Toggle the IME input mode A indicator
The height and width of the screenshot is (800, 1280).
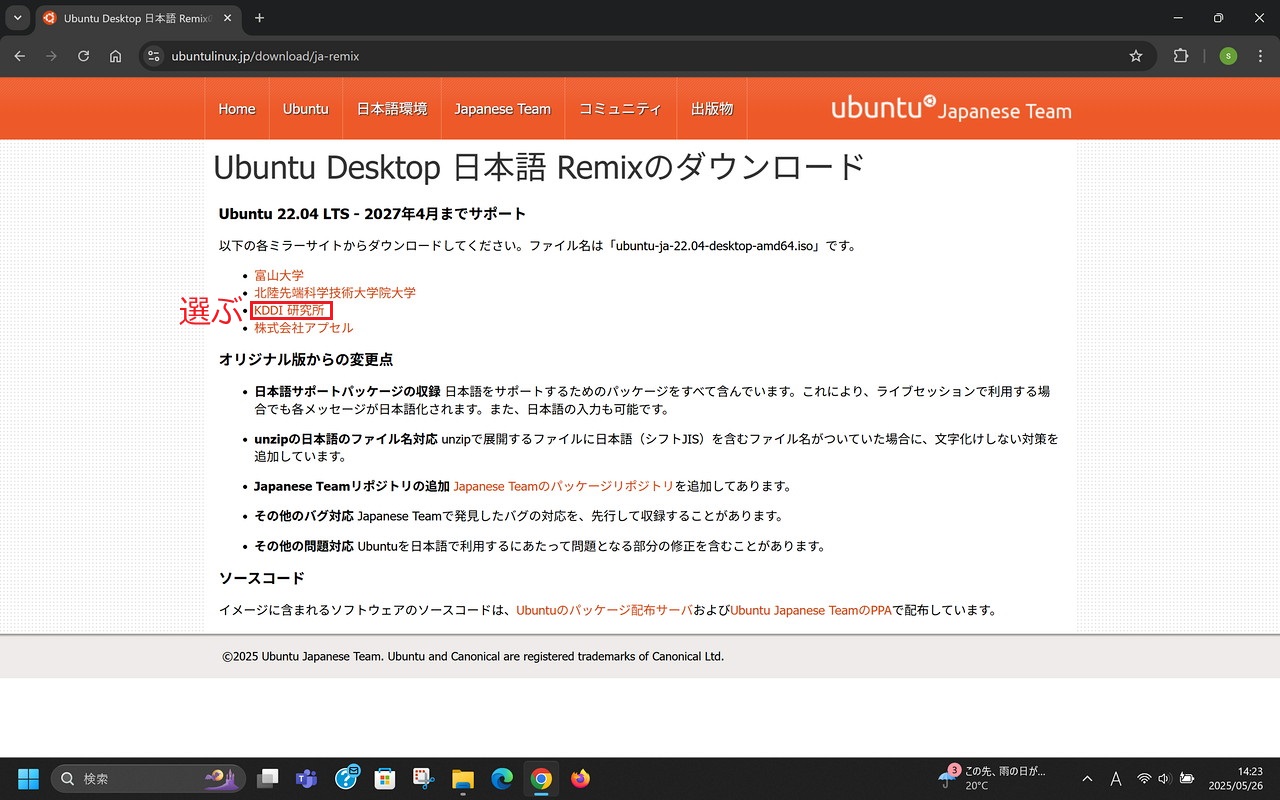click(1116, 778)
